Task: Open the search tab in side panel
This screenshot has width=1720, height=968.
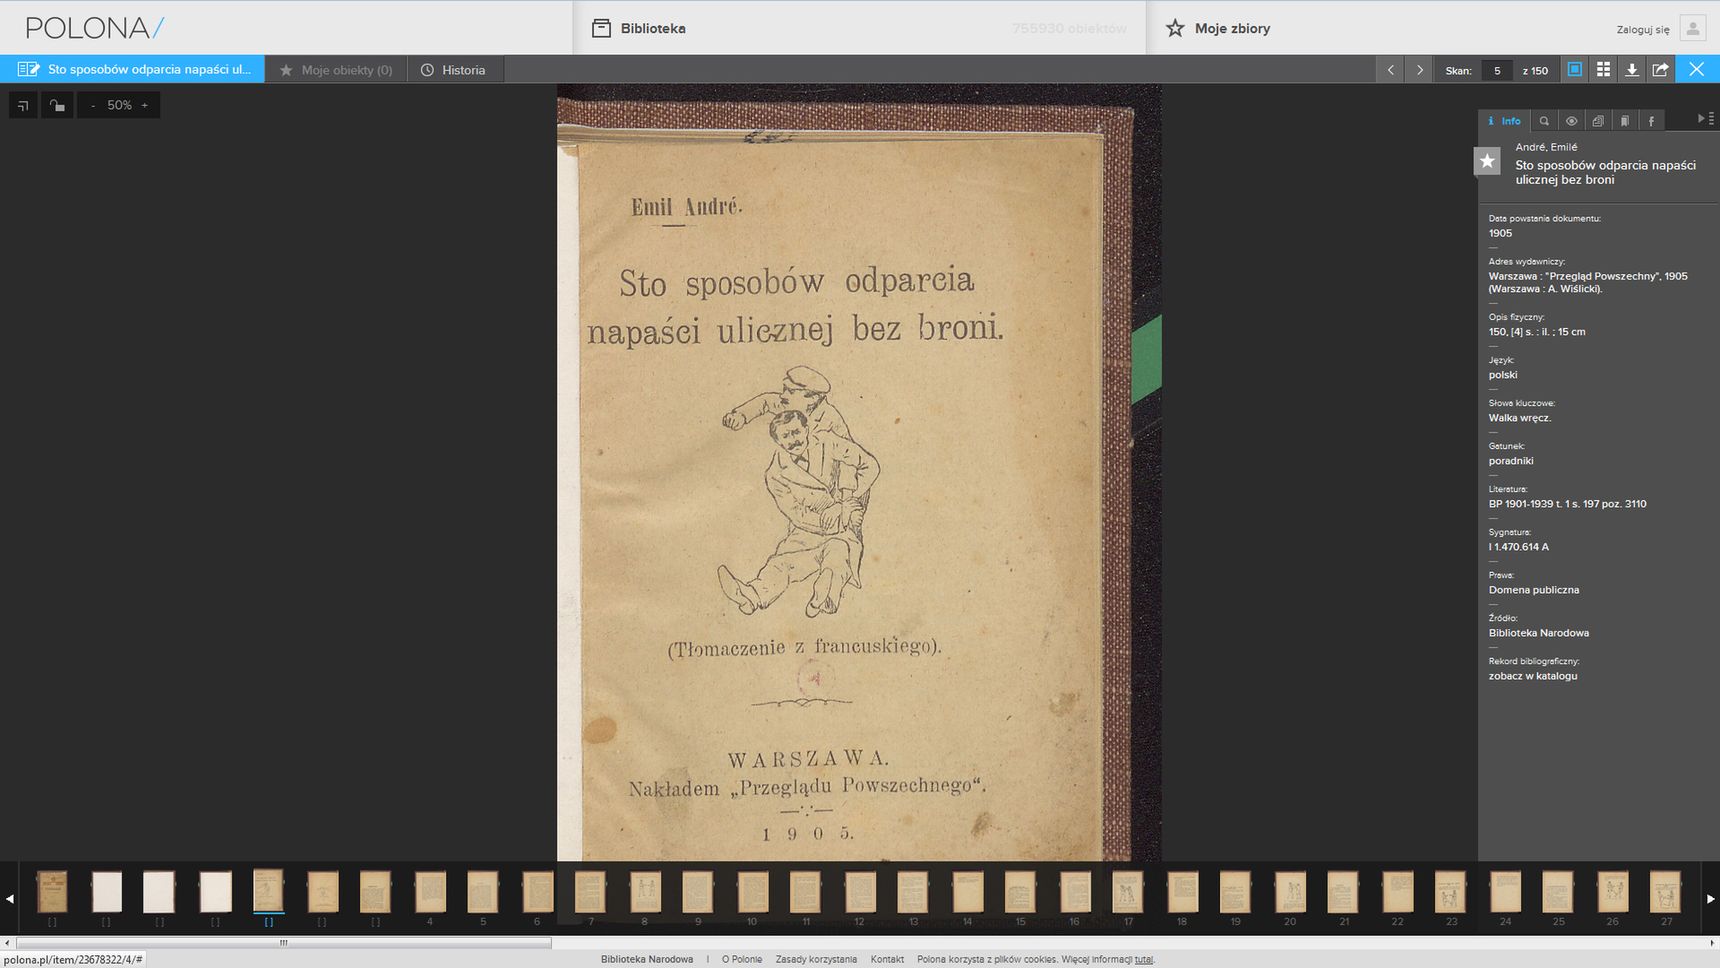Action: [x=1544, y=121]
